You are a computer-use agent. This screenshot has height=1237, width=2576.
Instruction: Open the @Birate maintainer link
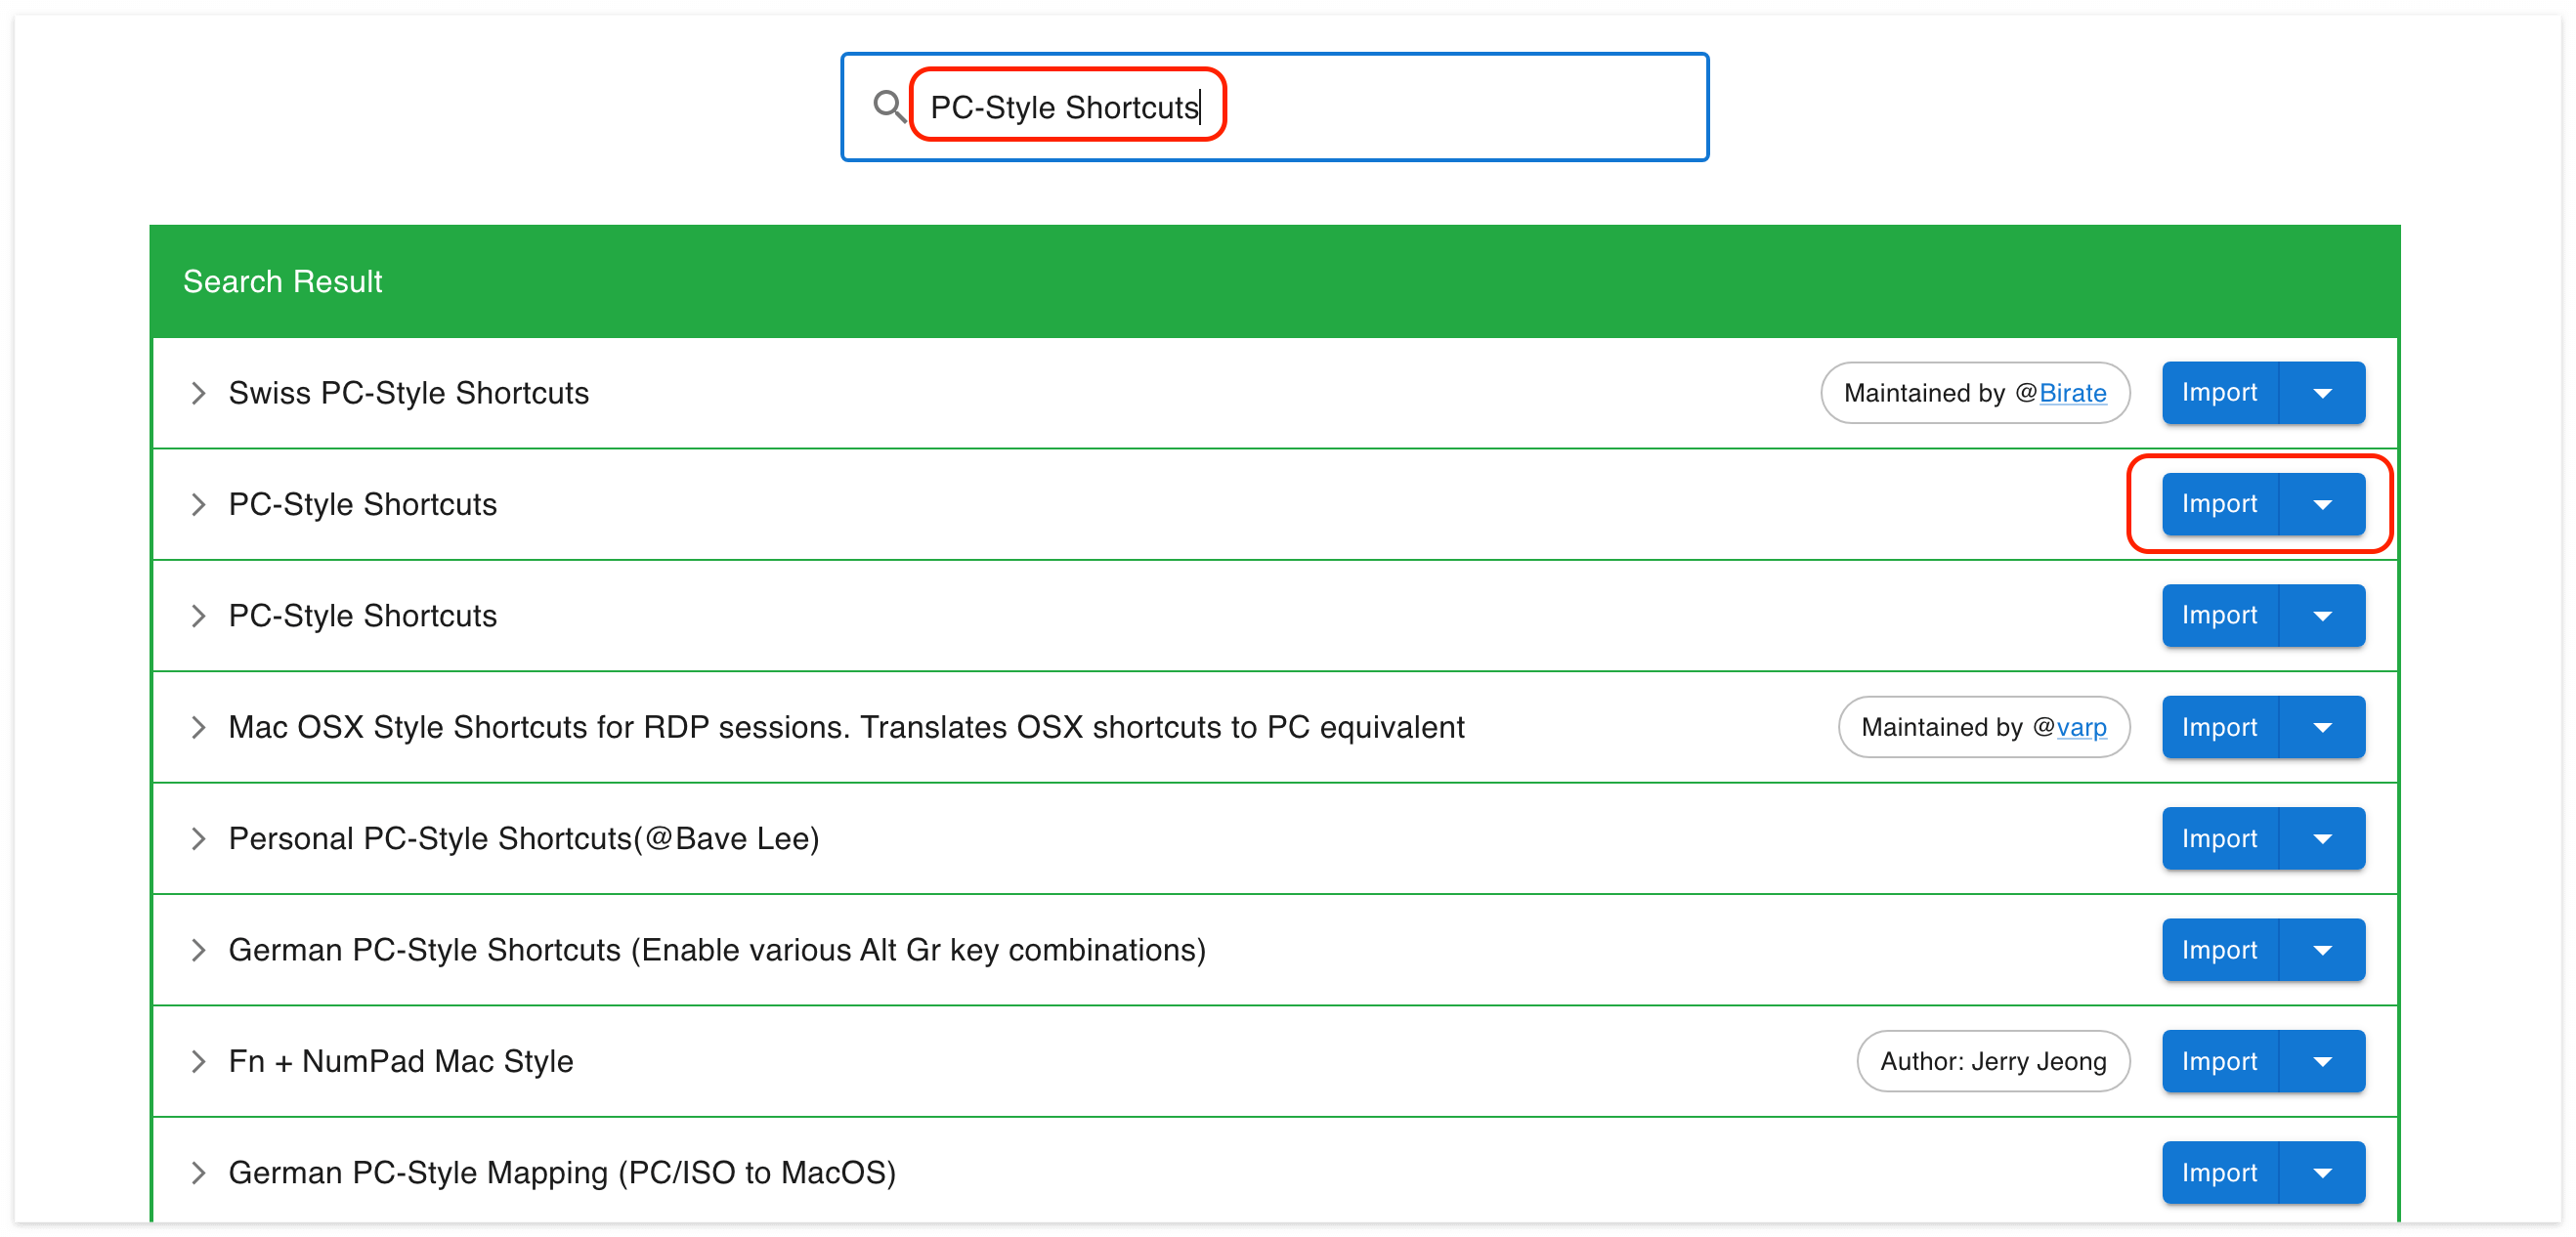(x=2072, y=393)
